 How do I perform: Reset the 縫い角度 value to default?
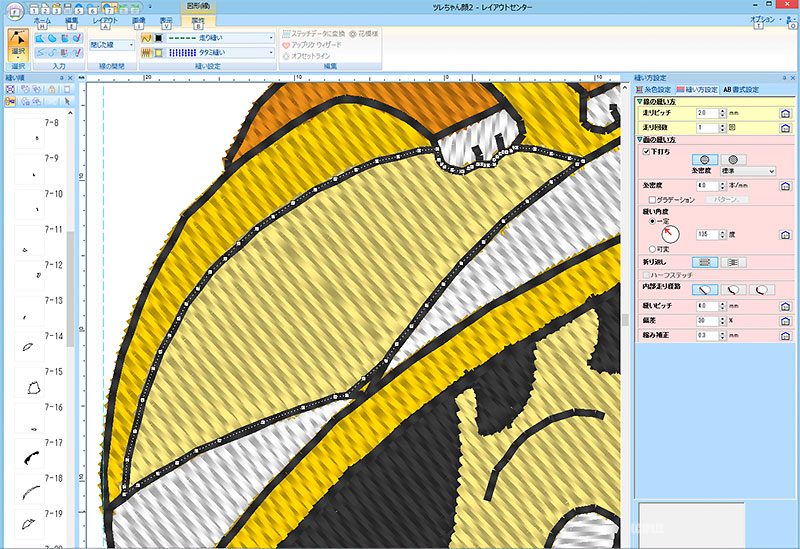pos(785,234)
